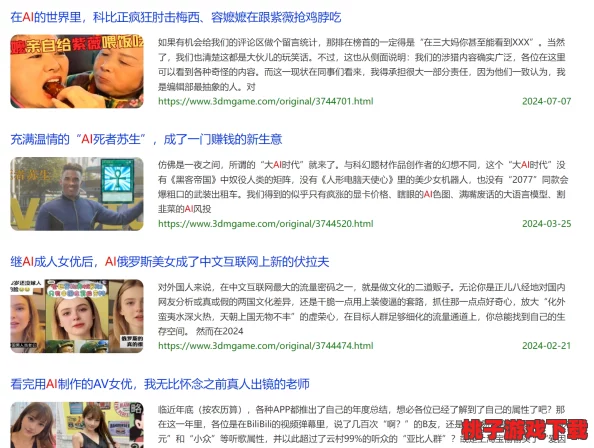Click summary text starting 如果有机会给我们的评论区
The width and height of the screenshot is (594, 448).
click(362, 64)
